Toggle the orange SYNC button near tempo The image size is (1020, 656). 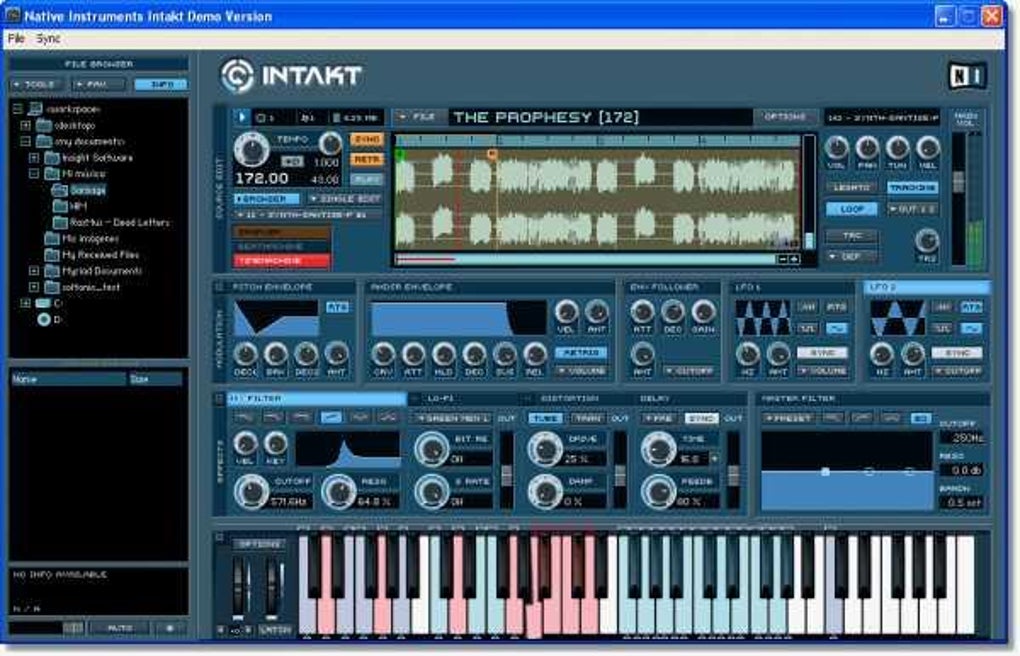click(x=367, y=139)
